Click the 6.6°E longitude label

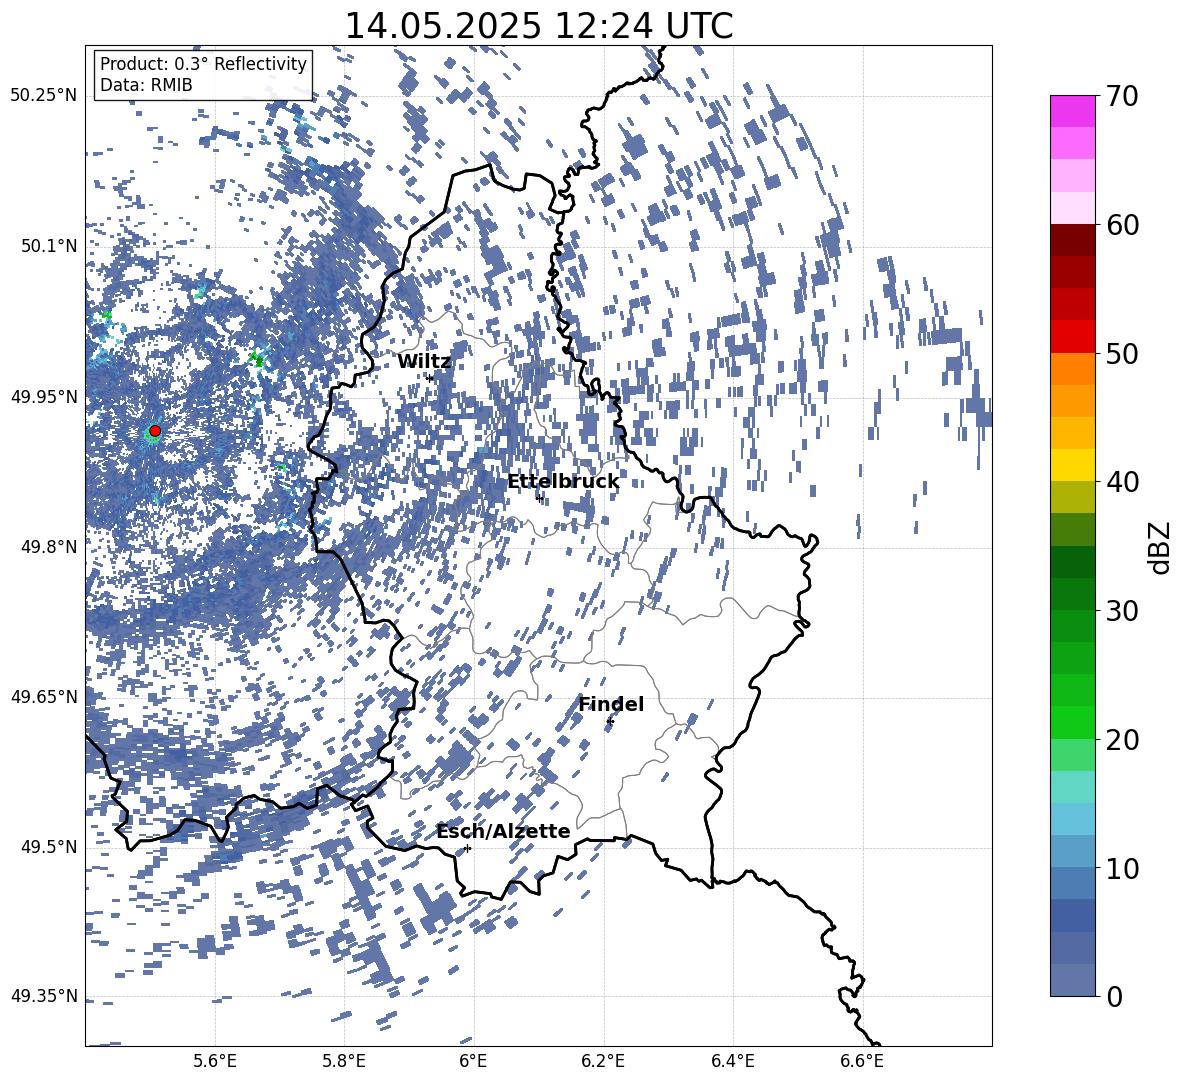[x=862, y=1061]
